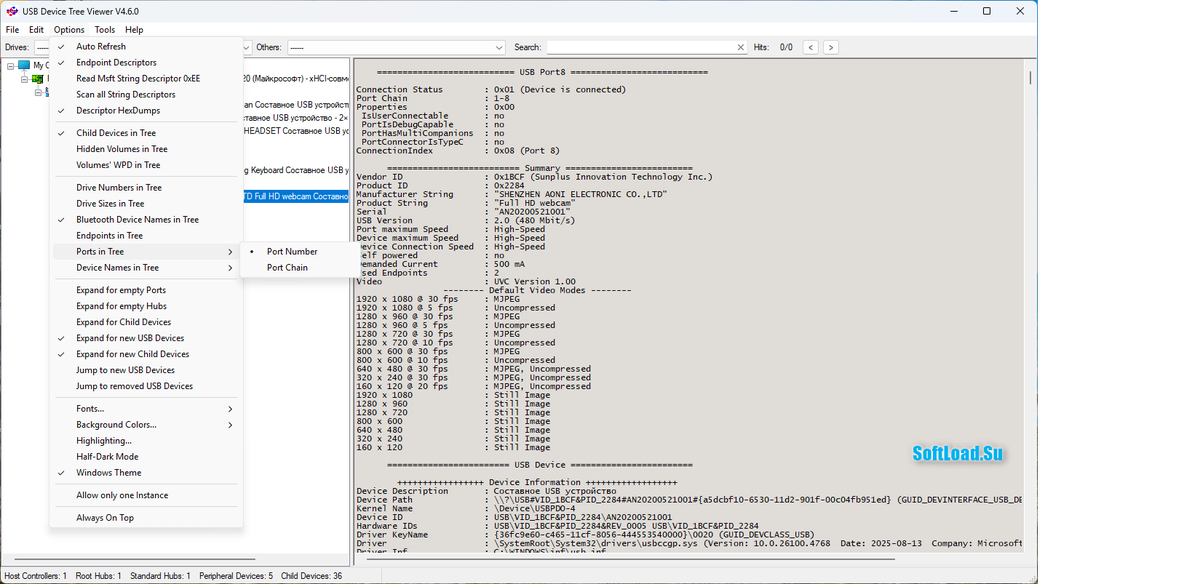Click the Host Controllers: 1 status entry
This screenshot has width=1200, height=584.
click(36, 575)
